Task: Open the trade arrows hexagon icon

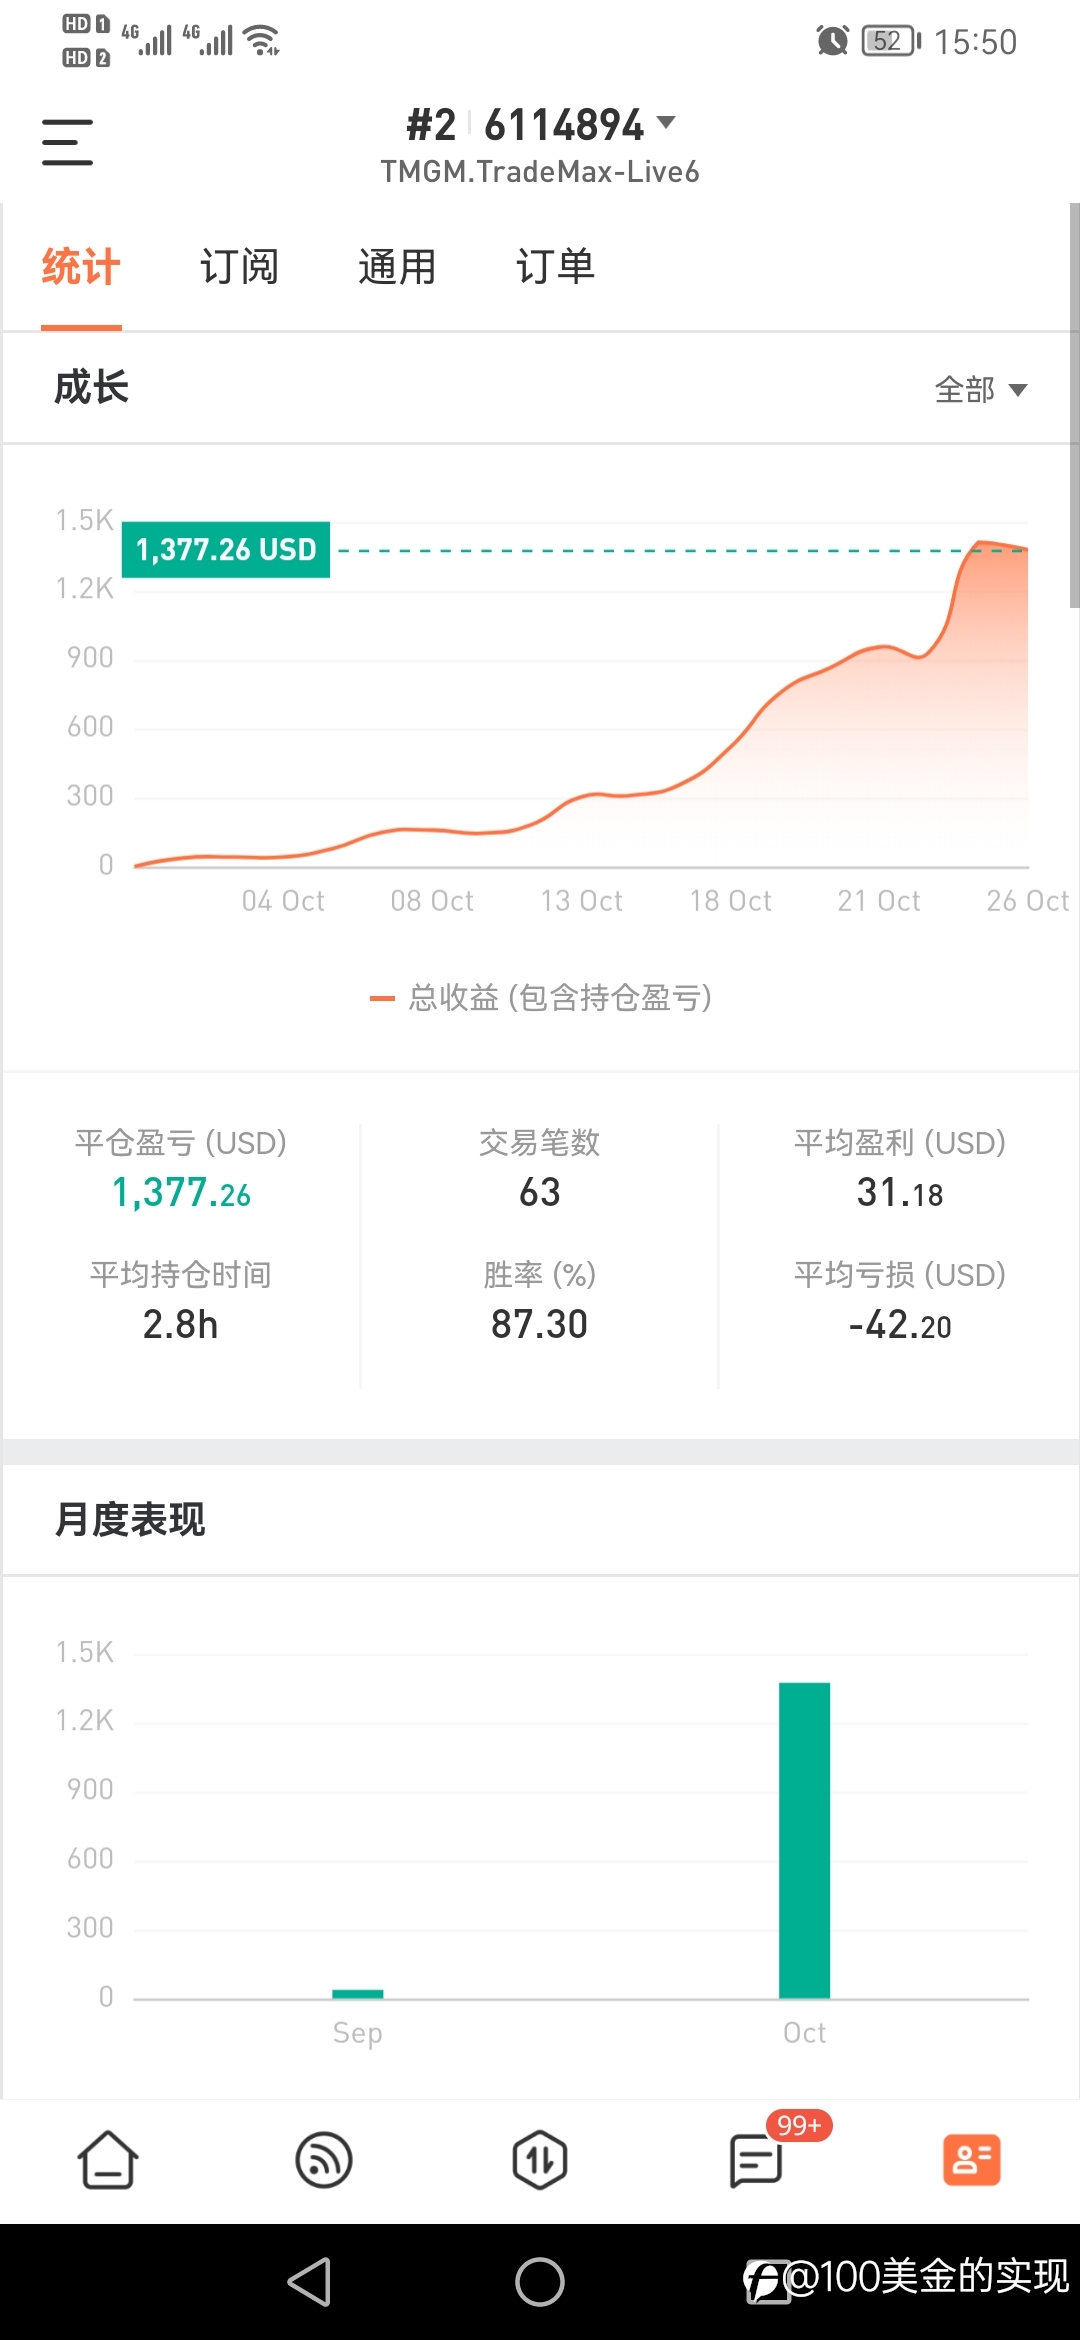Action: coord(540,2160)
